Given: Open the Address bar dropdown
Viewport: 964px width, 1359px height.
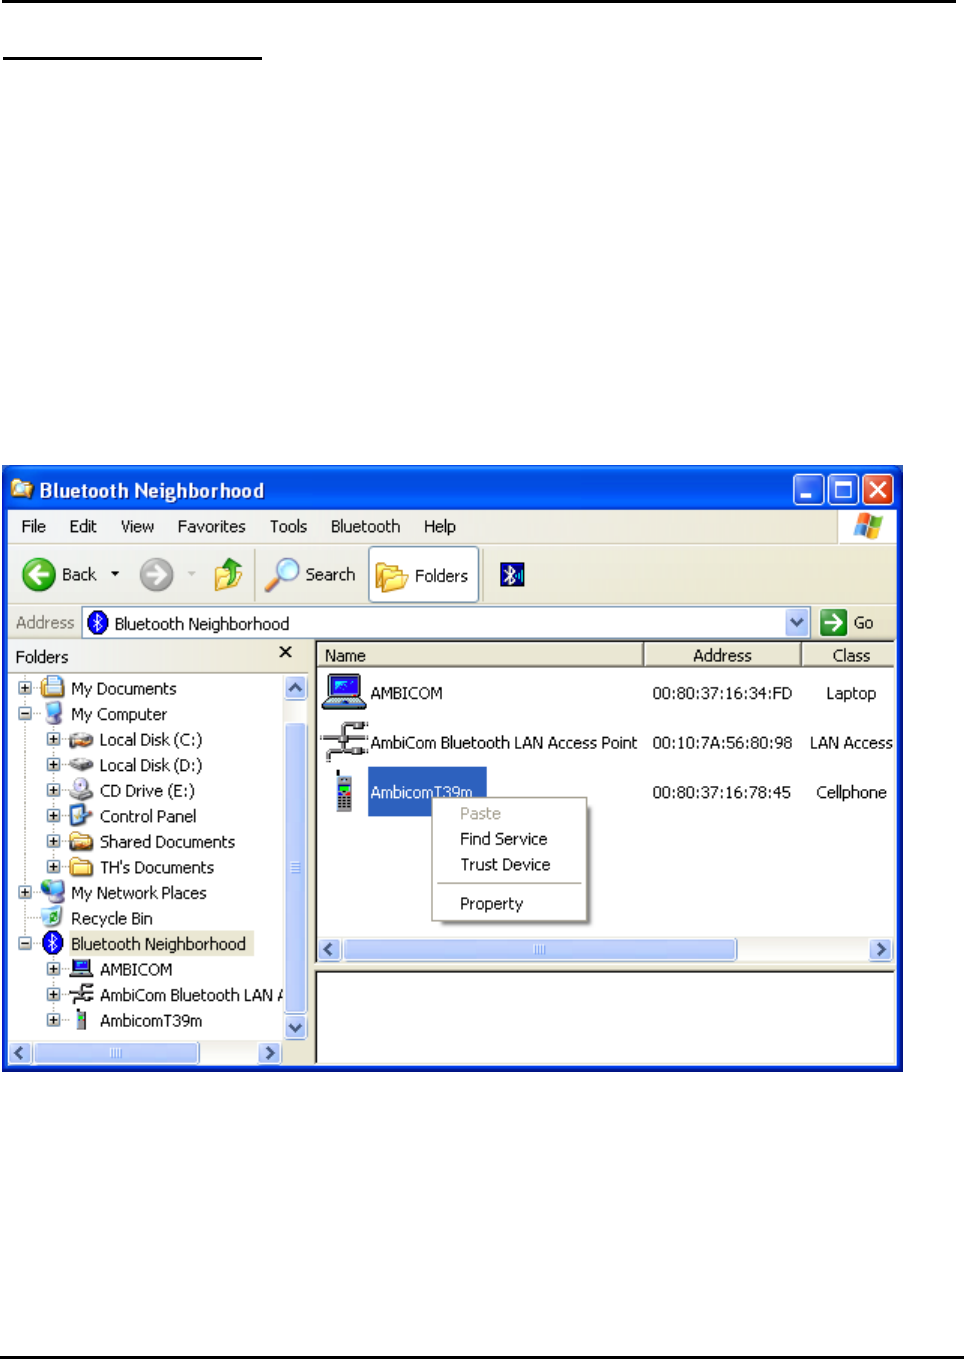Looking at the screenshot, I should tap(797, 623).
